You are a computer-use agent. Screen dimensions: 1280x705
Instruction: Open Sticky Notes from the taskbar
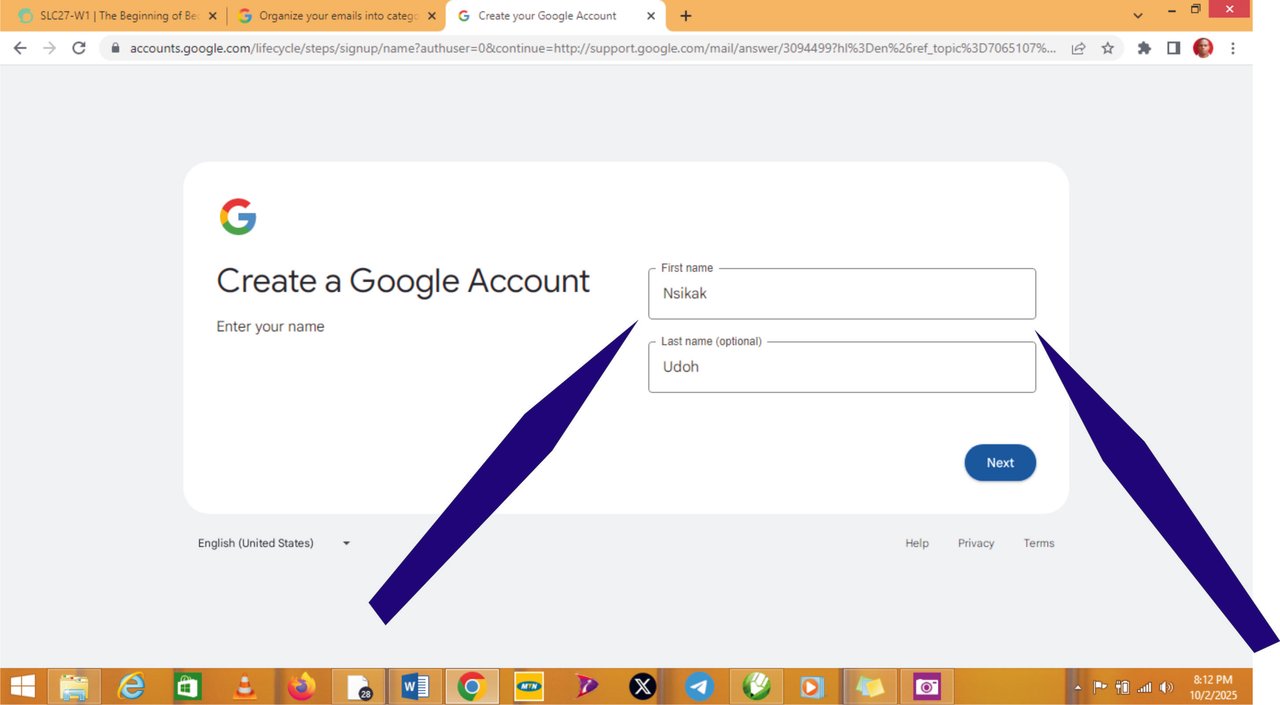pyautogui.click(x=870, y=686)
